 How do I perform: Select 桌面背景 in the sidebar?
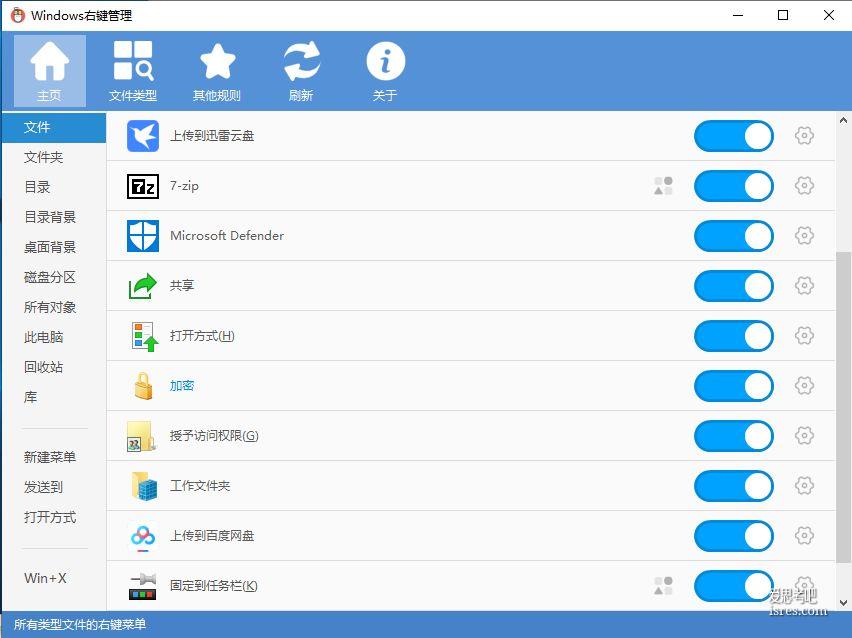point(54,247)
